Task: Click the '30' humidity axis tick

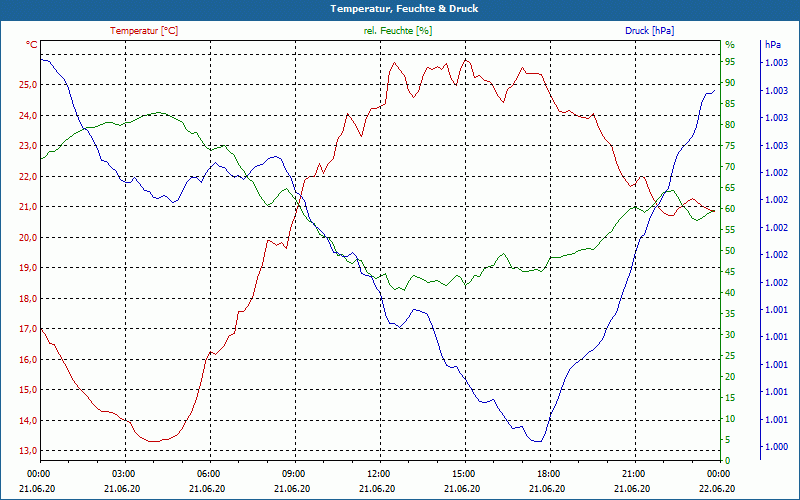Action: pyautogui.click(x=730, y=335)
